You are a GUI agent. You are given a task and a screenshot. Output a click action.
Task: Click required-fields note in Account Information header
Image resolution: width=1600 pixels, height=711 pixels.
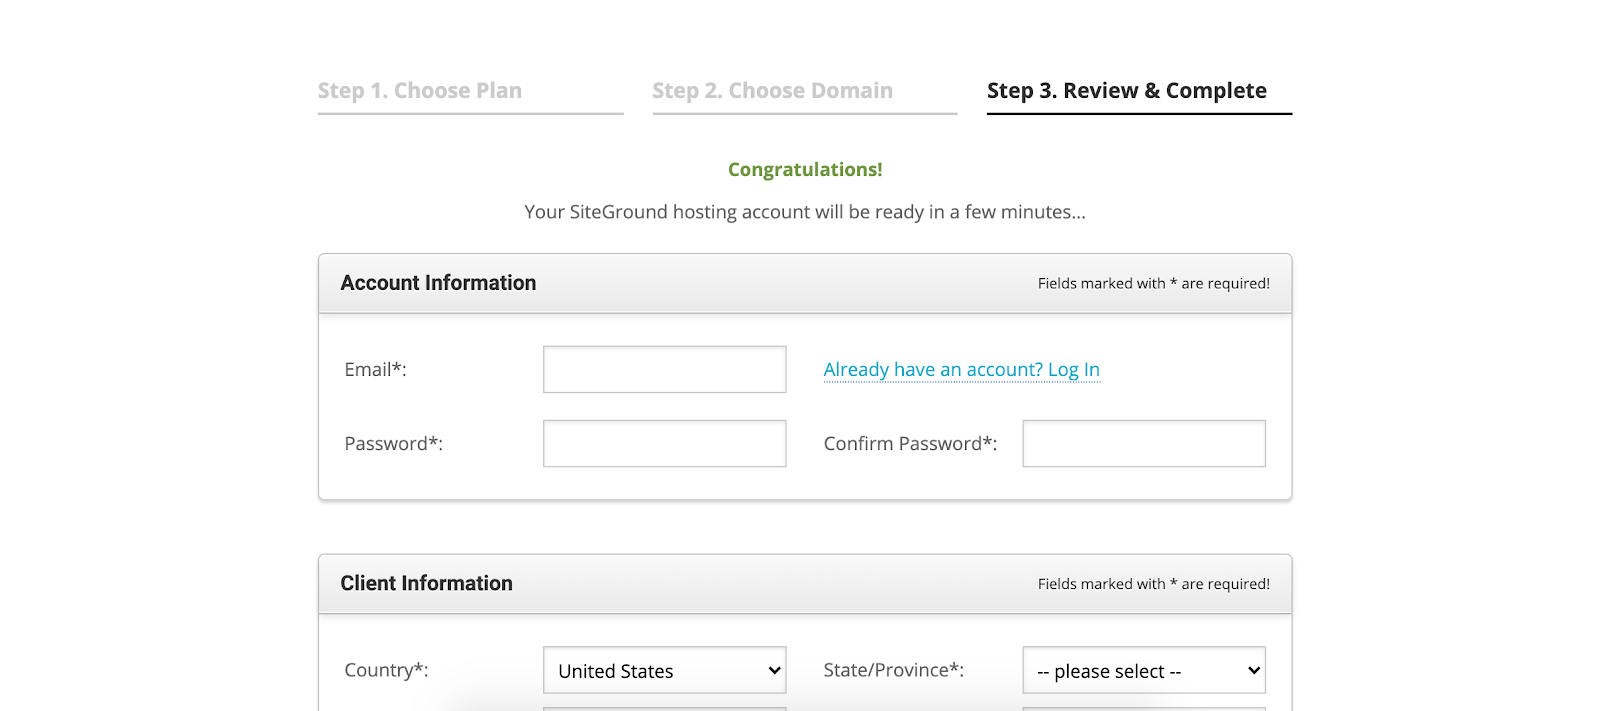pos(1153,284)
